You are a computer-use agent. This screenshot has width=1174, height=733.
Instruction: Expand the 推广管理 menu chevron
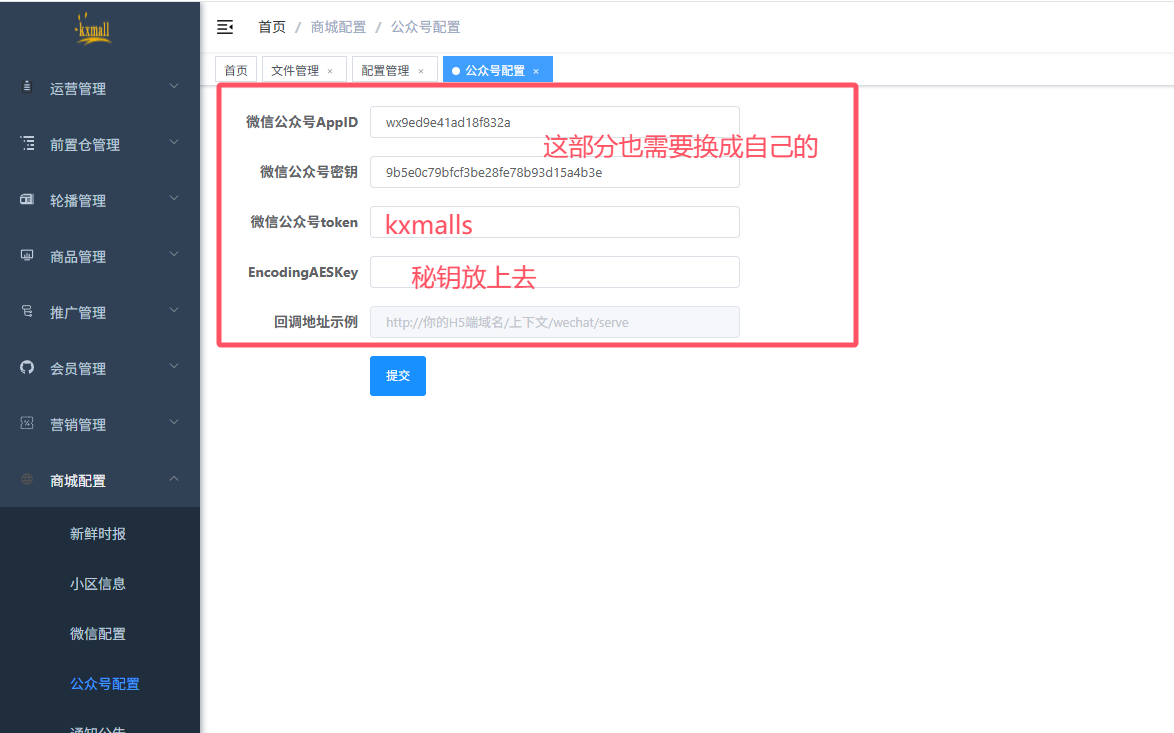(x=174, y=311)
